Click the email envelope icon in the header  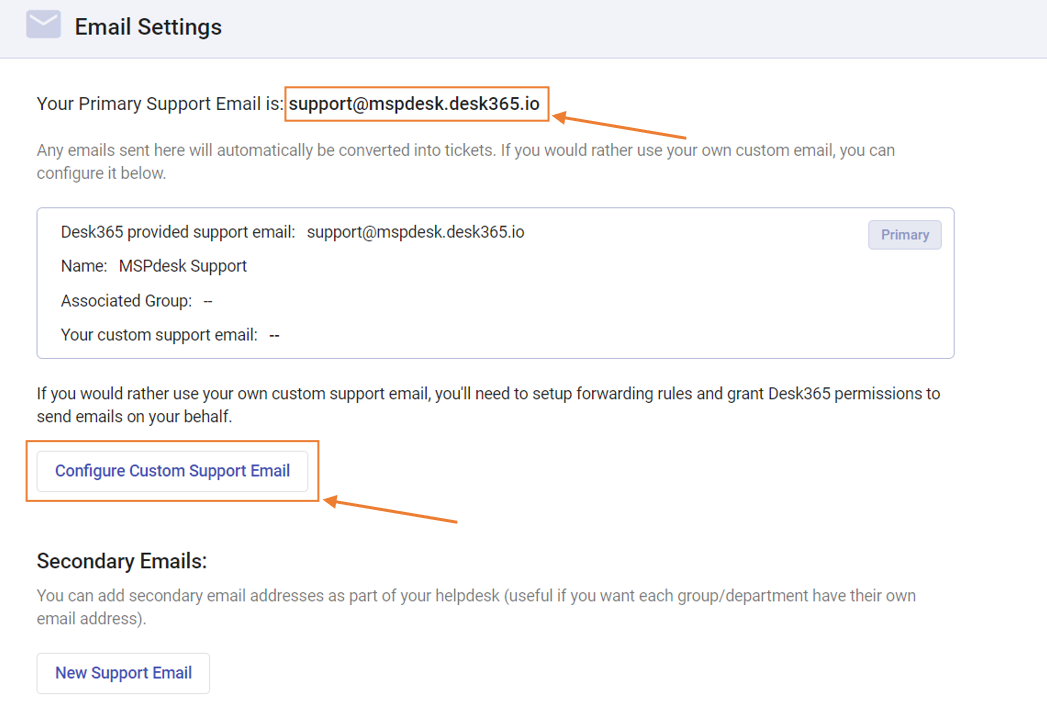43,23
